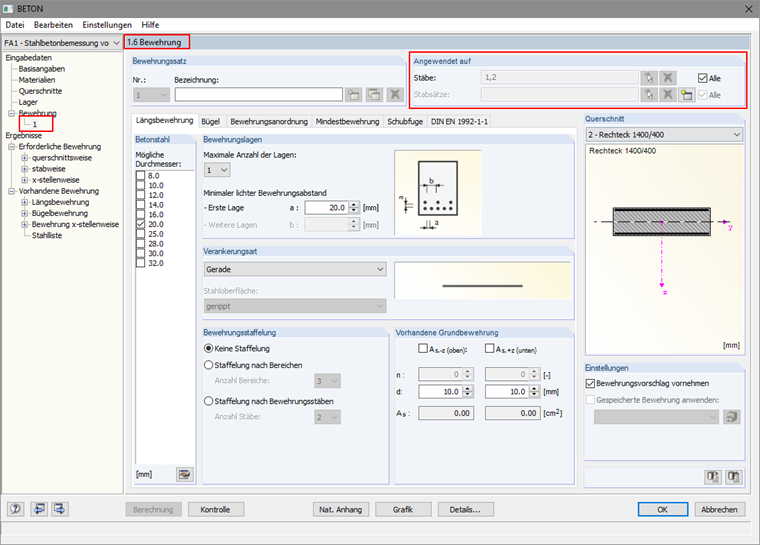Image resolution: width=760 pixels, height=545 pixels.
Task: Pick member sets graphically in Stabsätze row
Action: tap(649, 95)
